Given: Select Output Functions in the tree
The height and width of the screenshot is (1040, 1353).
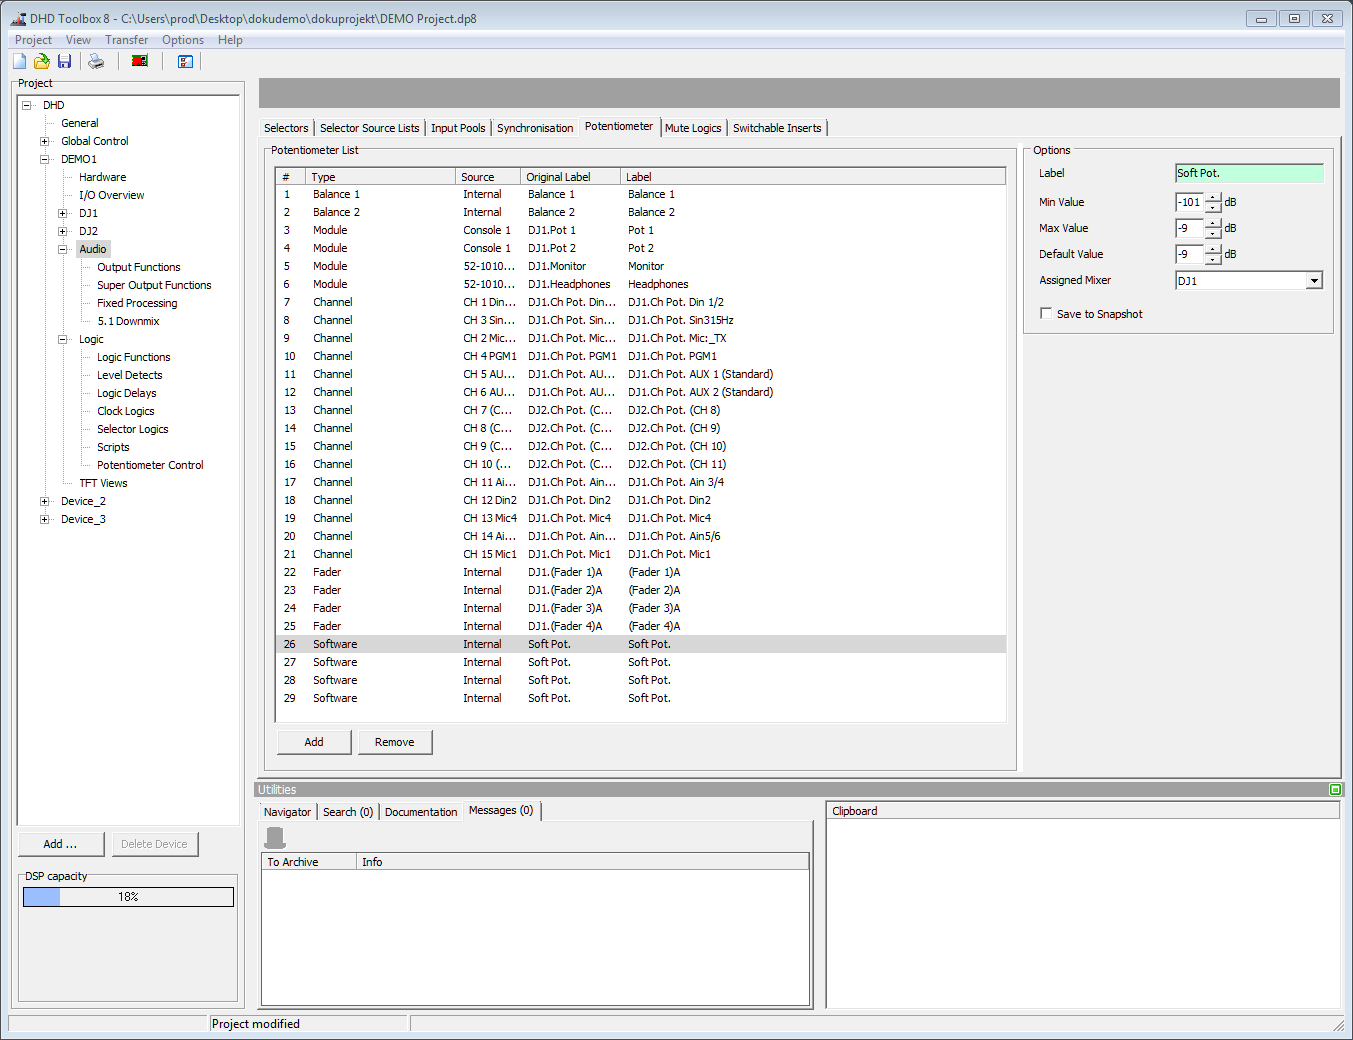Looking at the screenshot, I should 139,267.
